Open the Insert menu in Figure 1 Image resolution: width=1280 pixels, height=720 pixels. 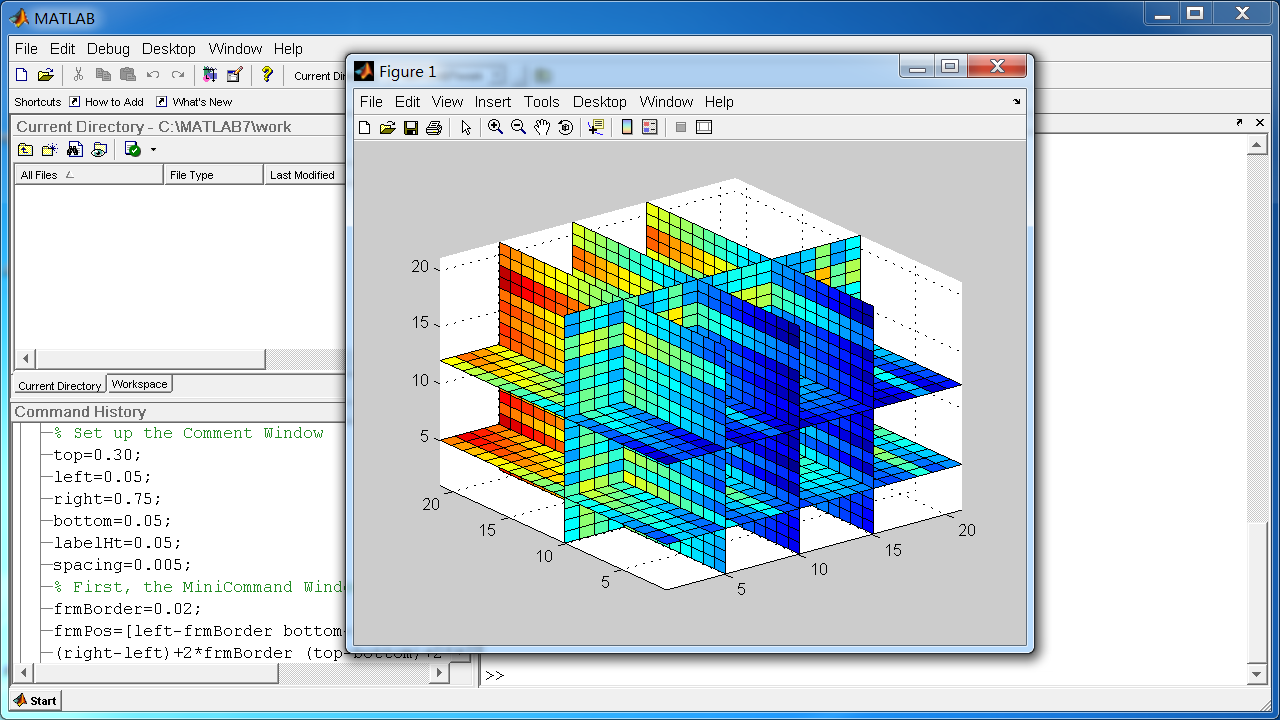pyautogui.click(x=492, y=102)
